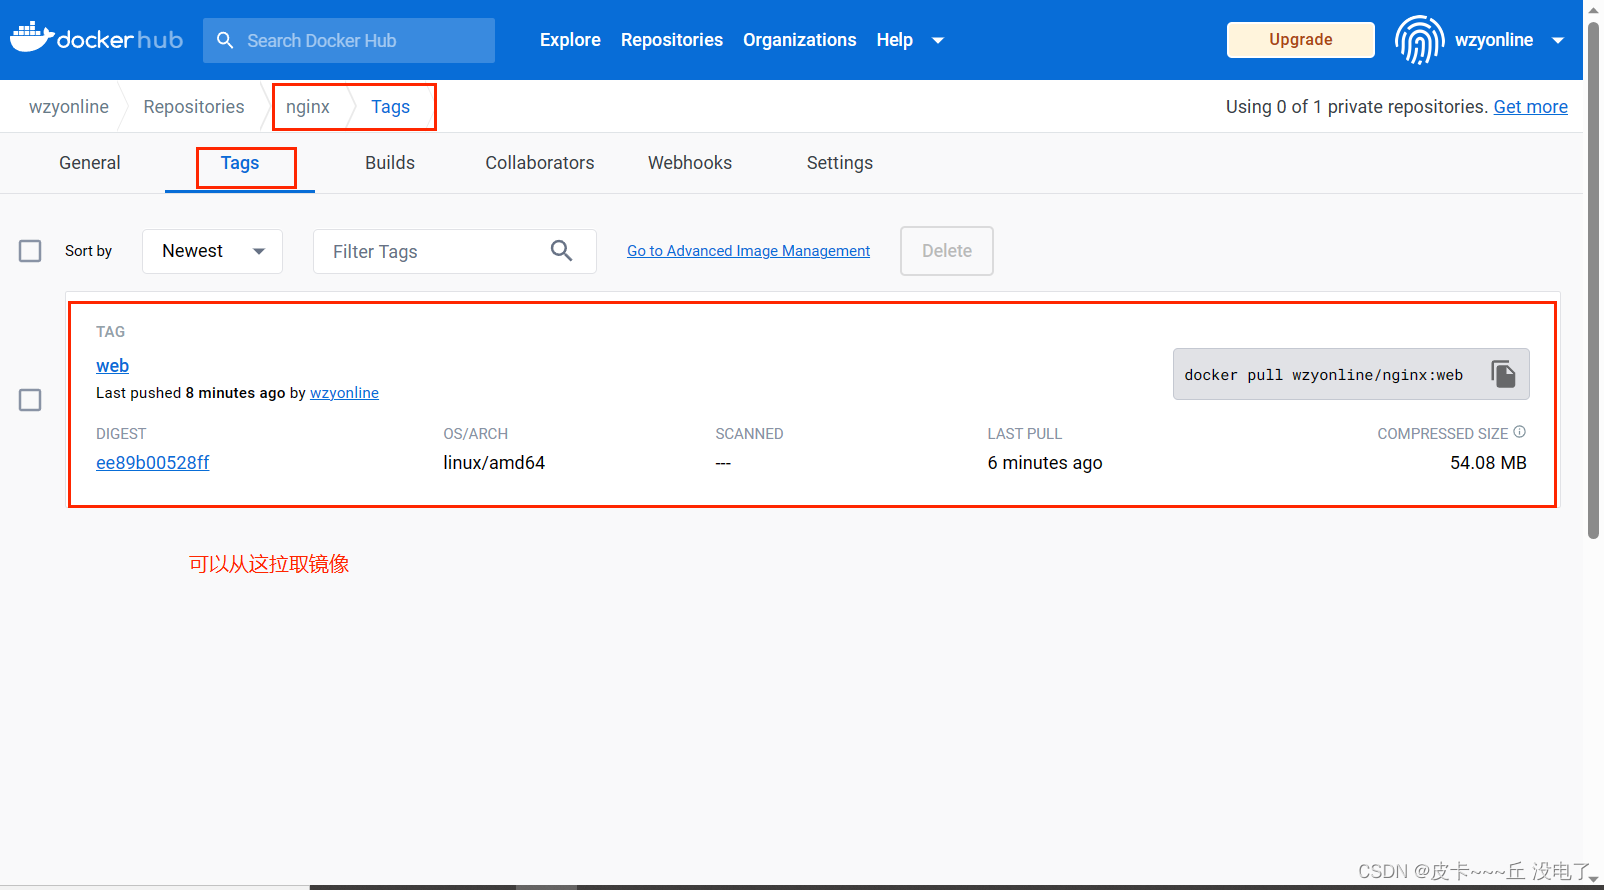Expand the wzyonline account menu arrow
Screen dimensions: 1604x890
(x=1558, y=41)
